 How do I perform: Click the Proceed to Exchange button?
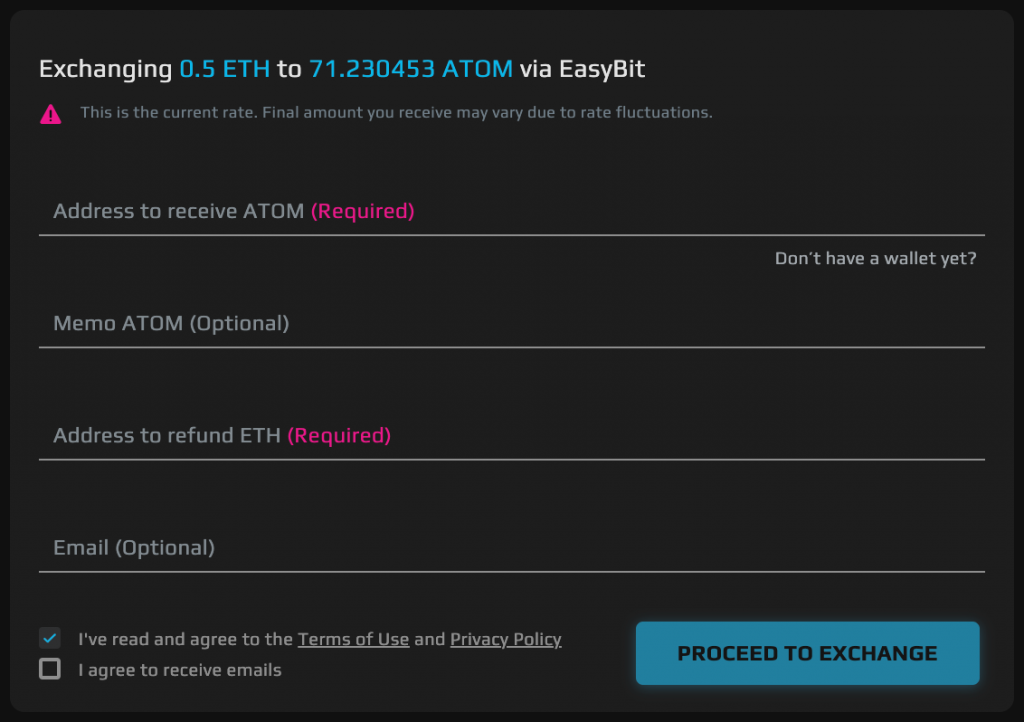click(x=807, y=653)
